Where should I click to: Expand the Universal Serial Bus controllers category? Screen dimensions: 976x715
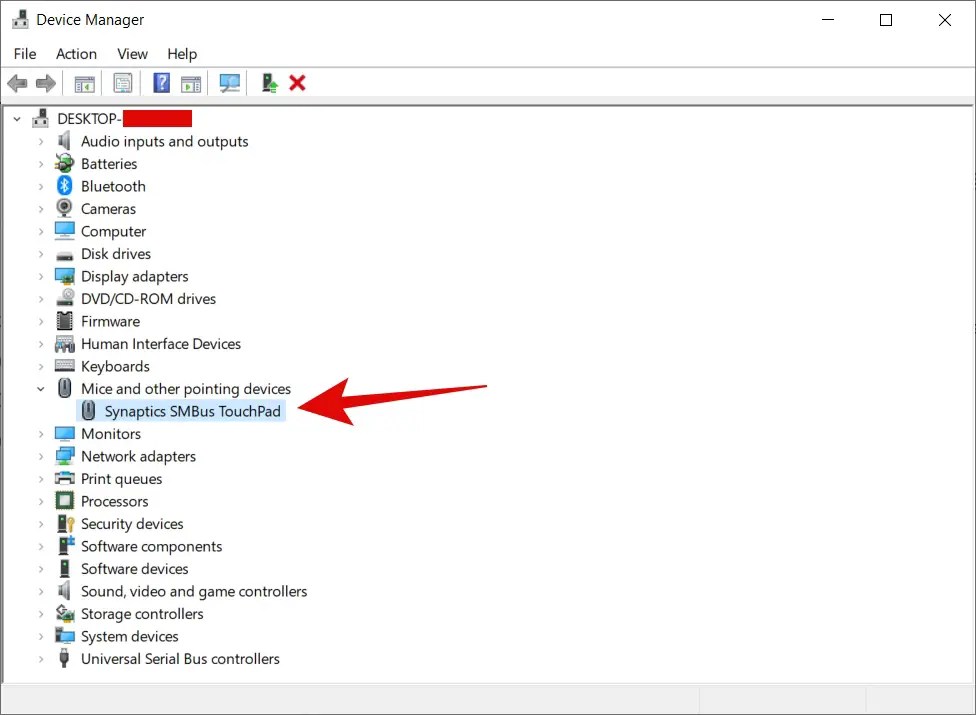pos(40,659)
